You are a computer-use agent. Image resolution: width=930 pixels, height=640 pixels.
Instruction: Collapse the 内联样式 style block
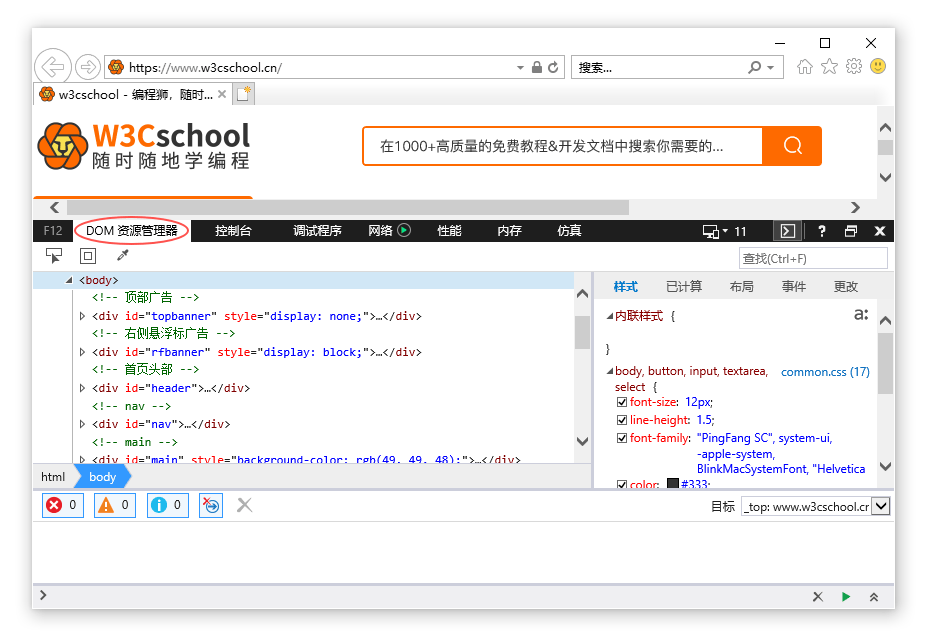click(610, 315)
